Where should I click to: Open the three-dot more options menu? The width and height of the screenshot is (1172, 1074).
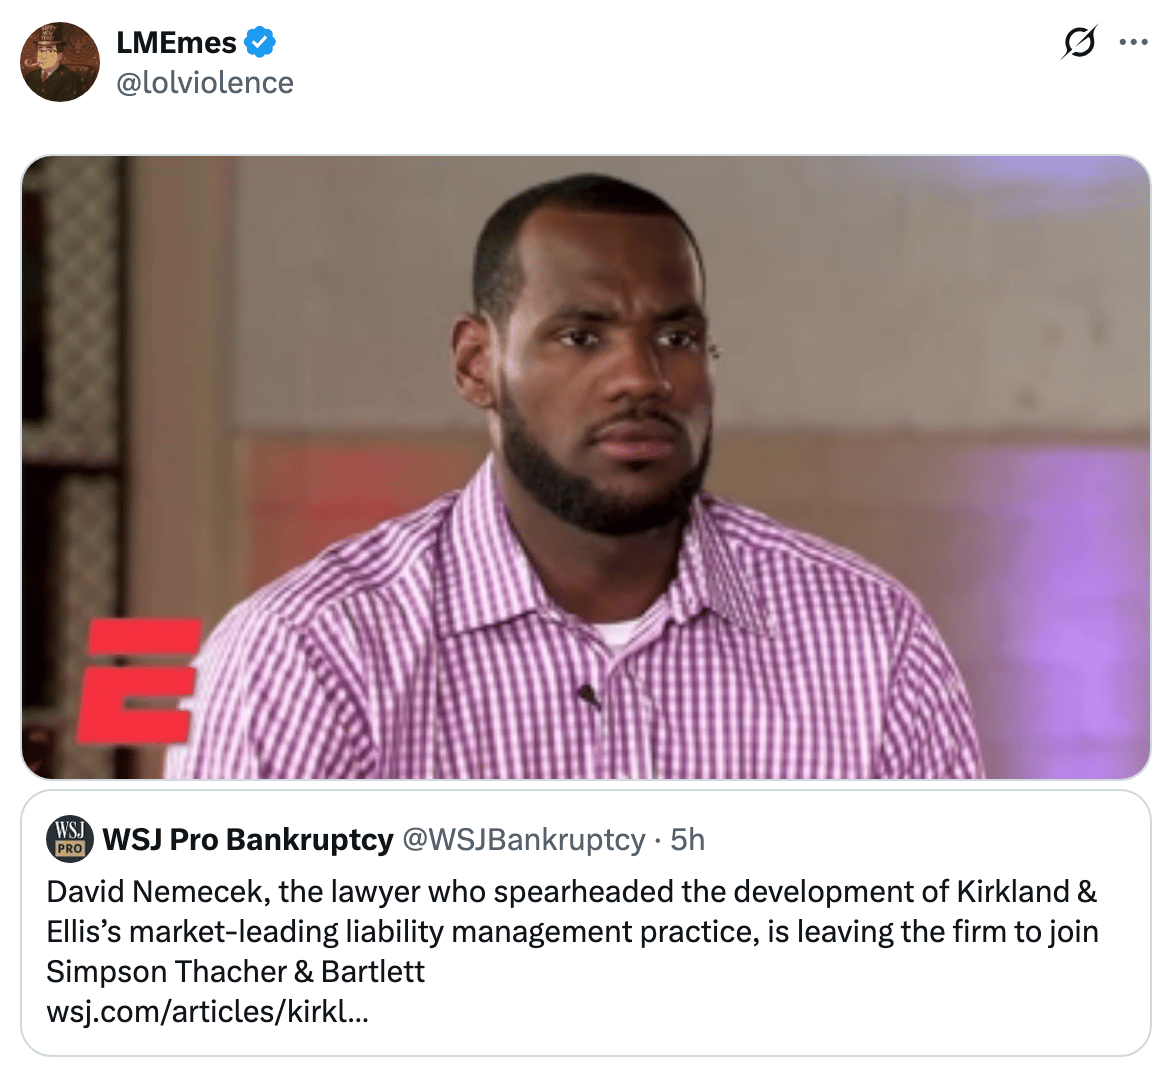click(1133, 43)
